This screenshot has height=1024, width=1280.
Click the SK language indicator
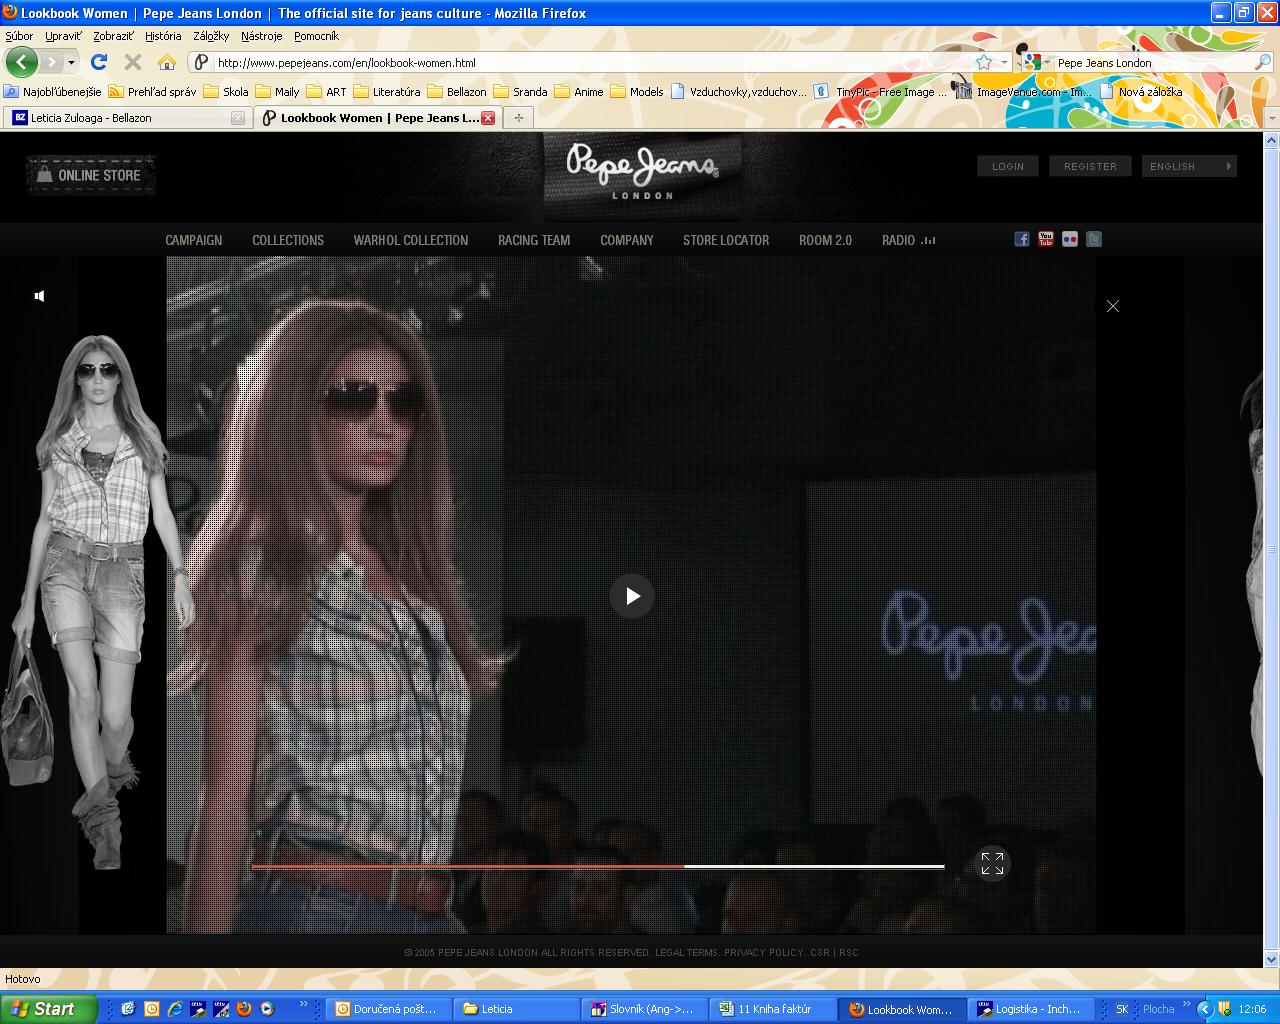[x=1122, y=1009]
